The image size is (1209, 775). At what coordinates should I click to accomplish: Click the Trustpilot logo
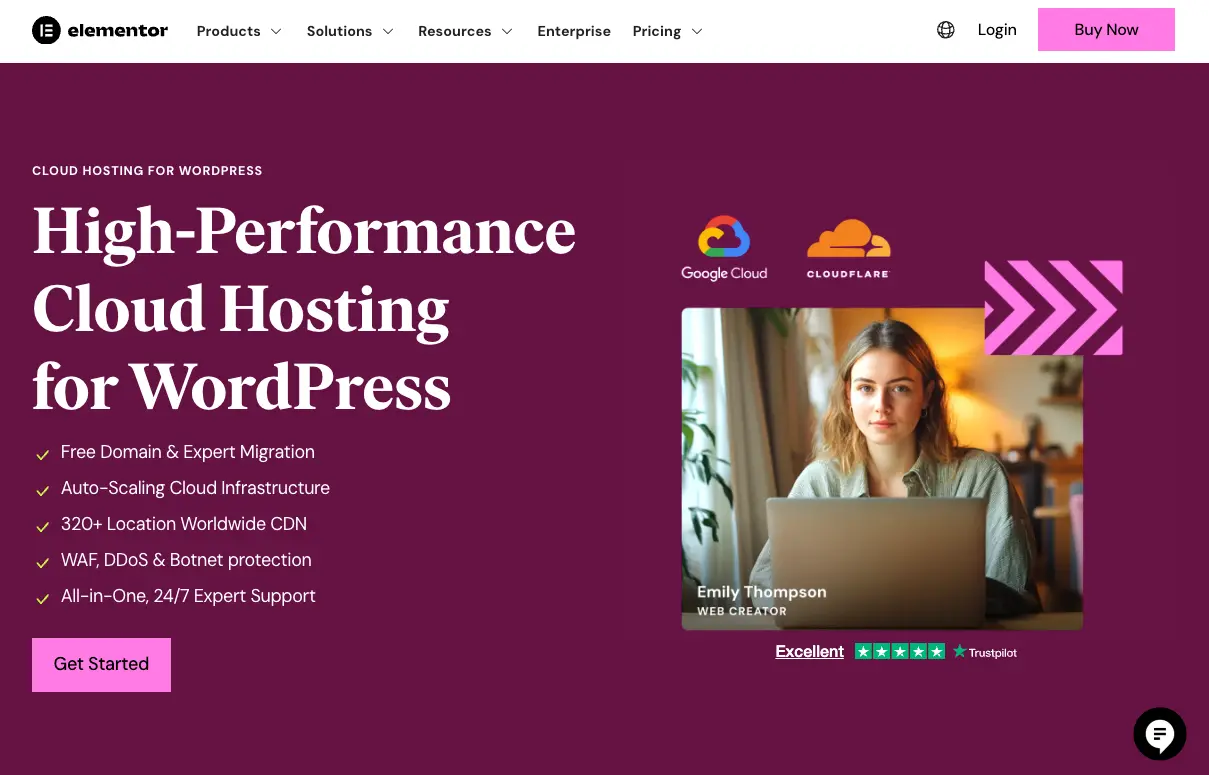pyautogui.click(x=984, y=652)
